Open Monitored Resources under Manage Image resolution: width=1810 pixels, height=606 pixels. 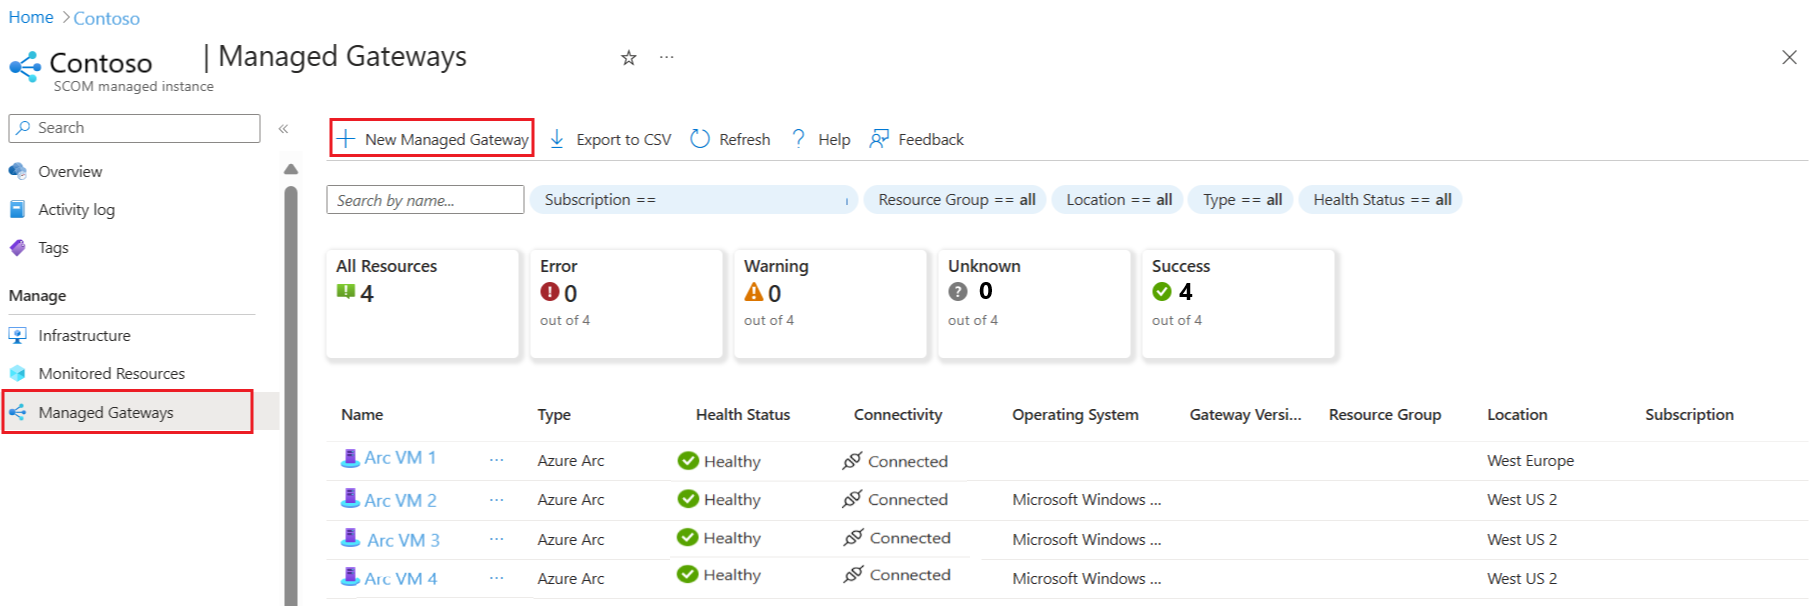tap(111, 373)
